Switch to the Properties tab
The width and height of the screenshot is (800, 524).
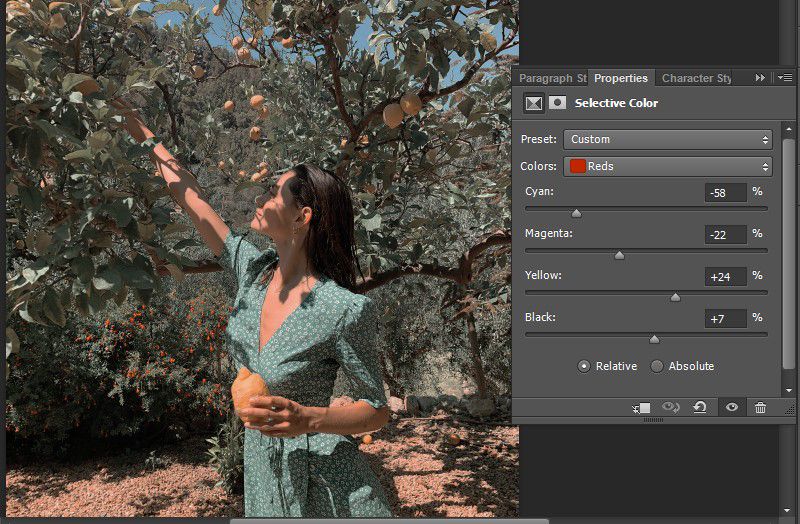point(621,78)
